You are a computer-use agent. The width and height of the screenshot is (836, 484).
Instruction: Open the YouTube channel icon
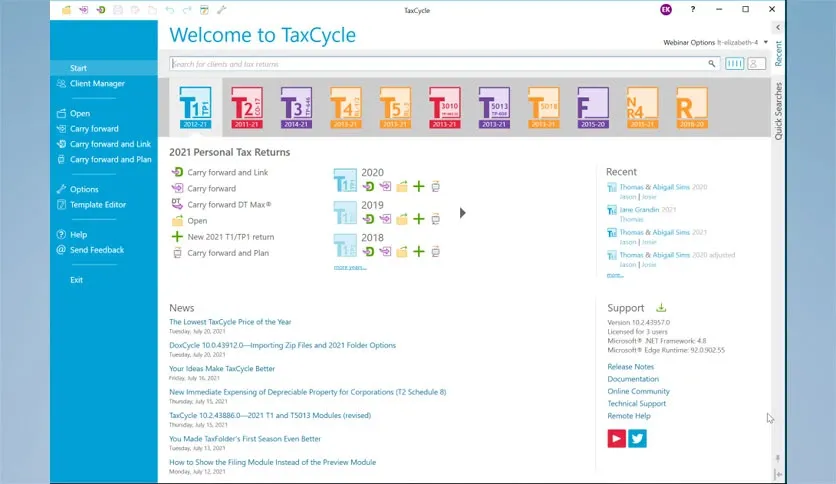click(x=616, y=439)
